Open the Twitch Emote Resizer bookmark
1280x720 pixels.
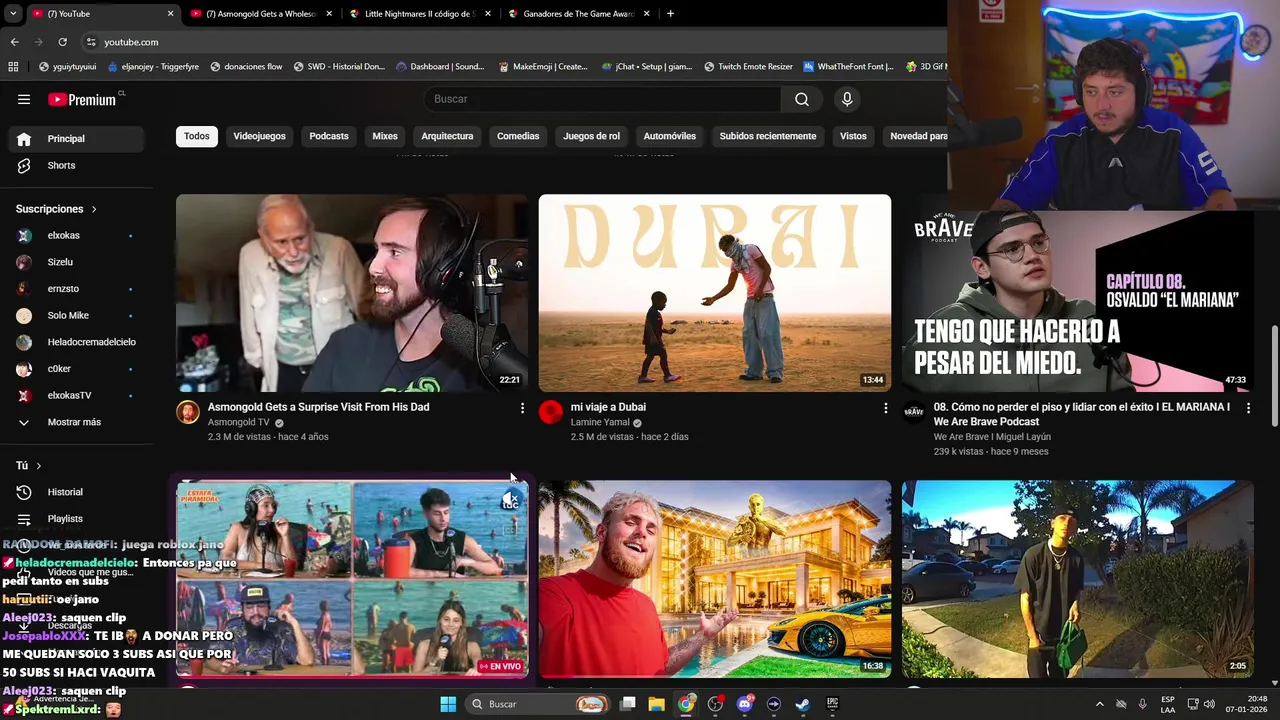[748, 67]
